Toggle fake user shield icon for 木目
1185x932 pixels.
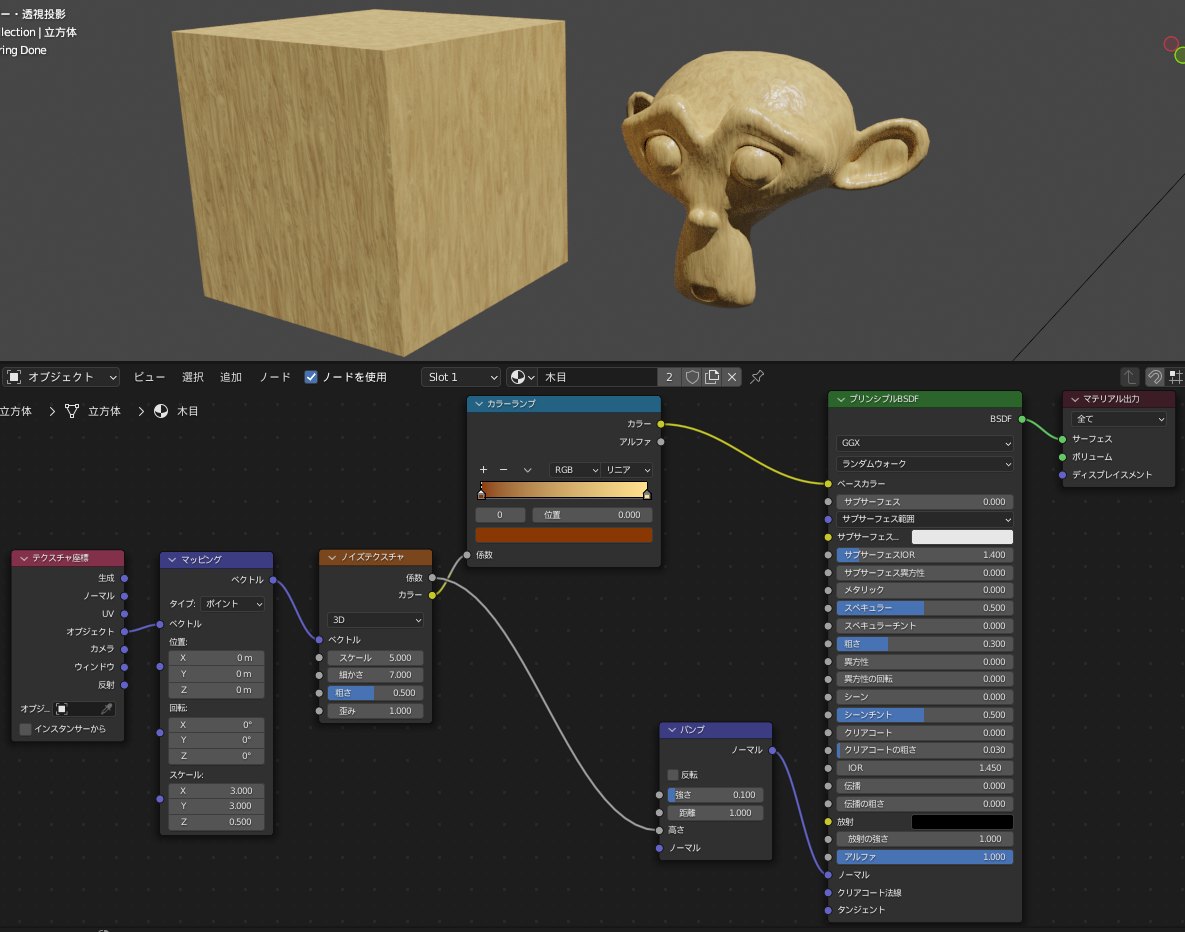click(x=692, y=376)
